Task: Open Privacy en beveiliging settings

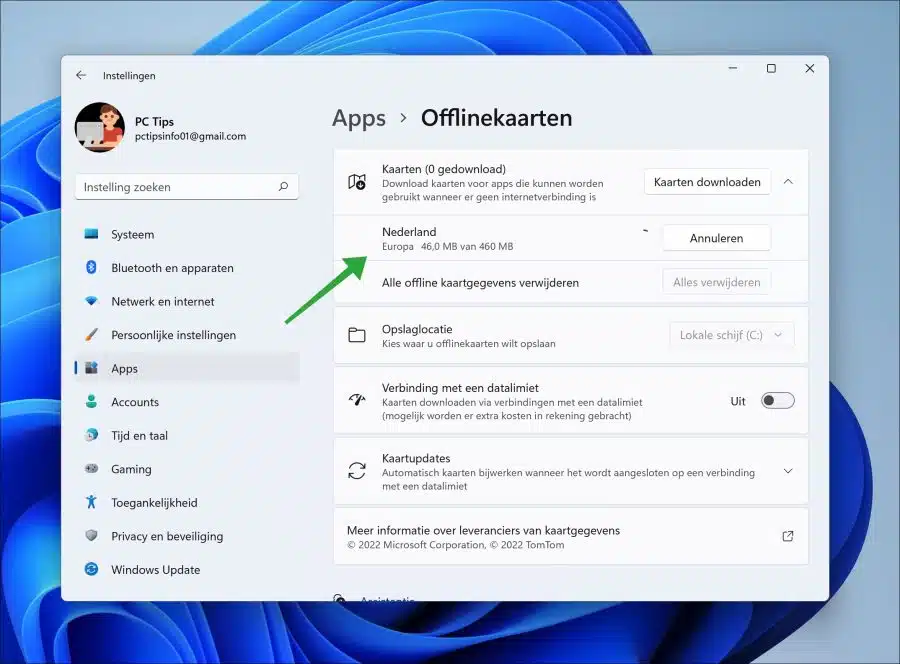Action: pos(187,536)
